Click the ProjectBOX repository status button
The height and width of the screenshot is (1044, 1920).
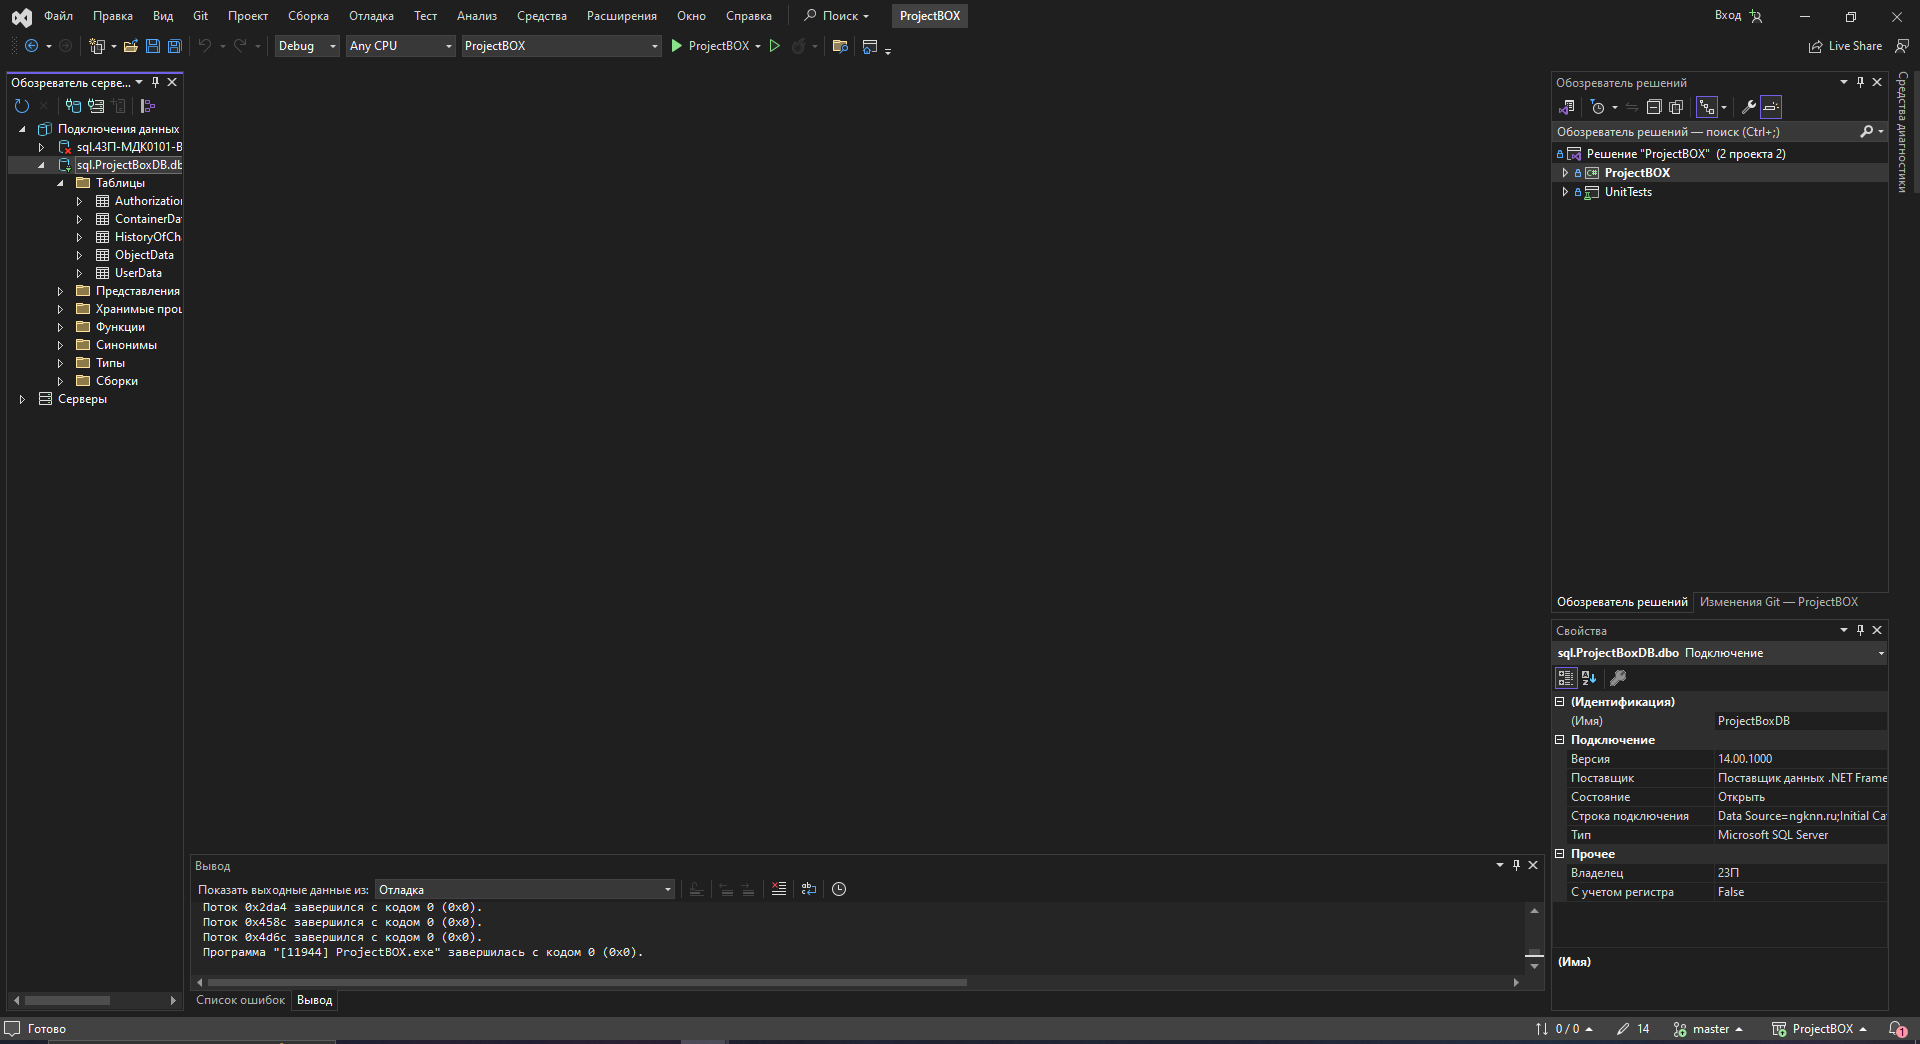point(1819,1029)
